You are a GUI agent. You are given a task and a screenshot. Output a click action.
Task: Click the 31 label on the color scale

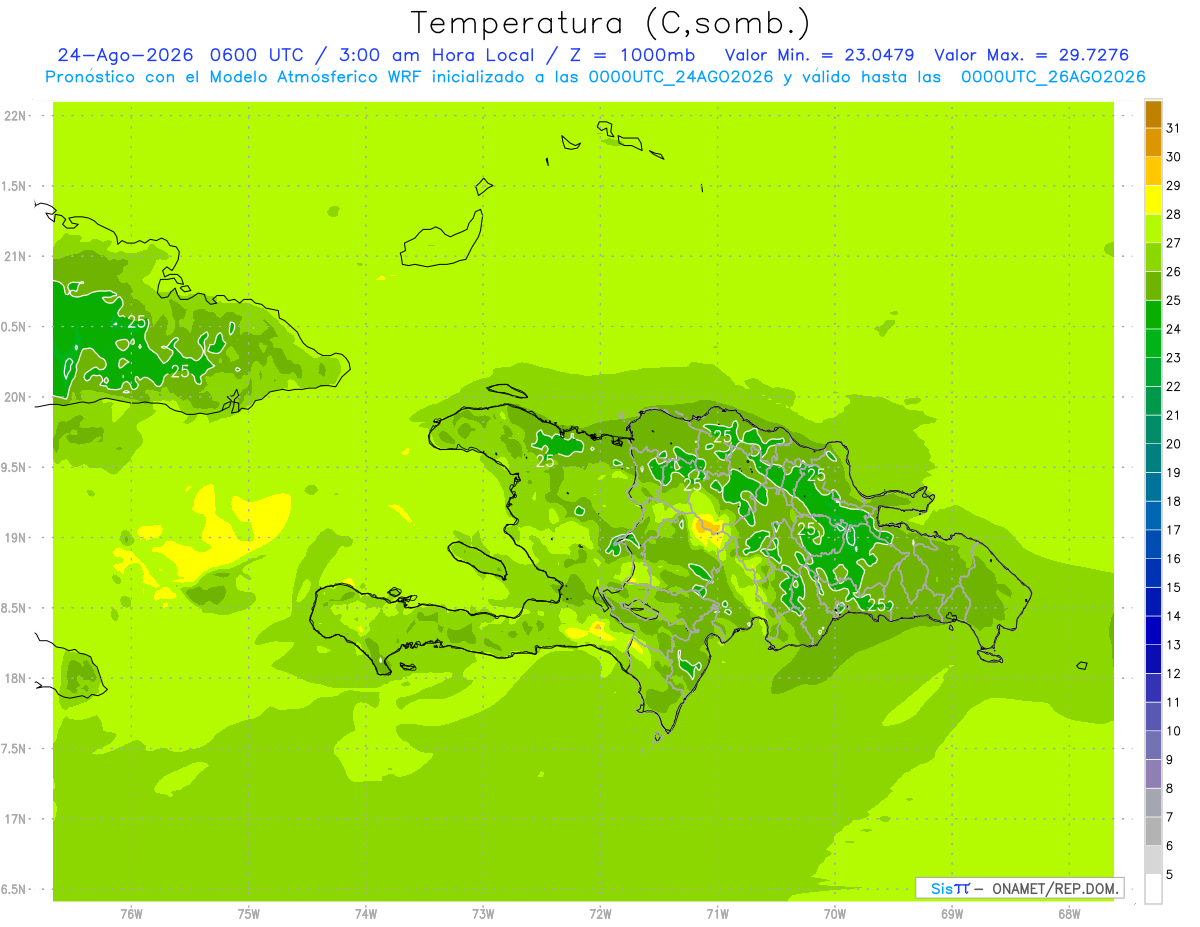tap(1173, 128)
